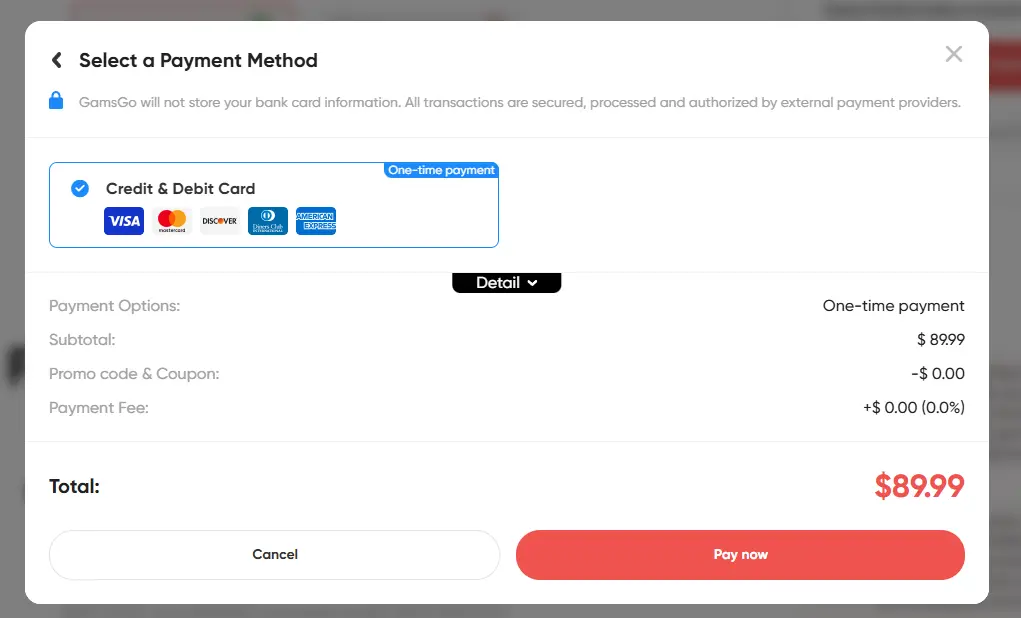Click the Visa card logo
Viewport: 1021px width, 618px height.
click(124, 221)
